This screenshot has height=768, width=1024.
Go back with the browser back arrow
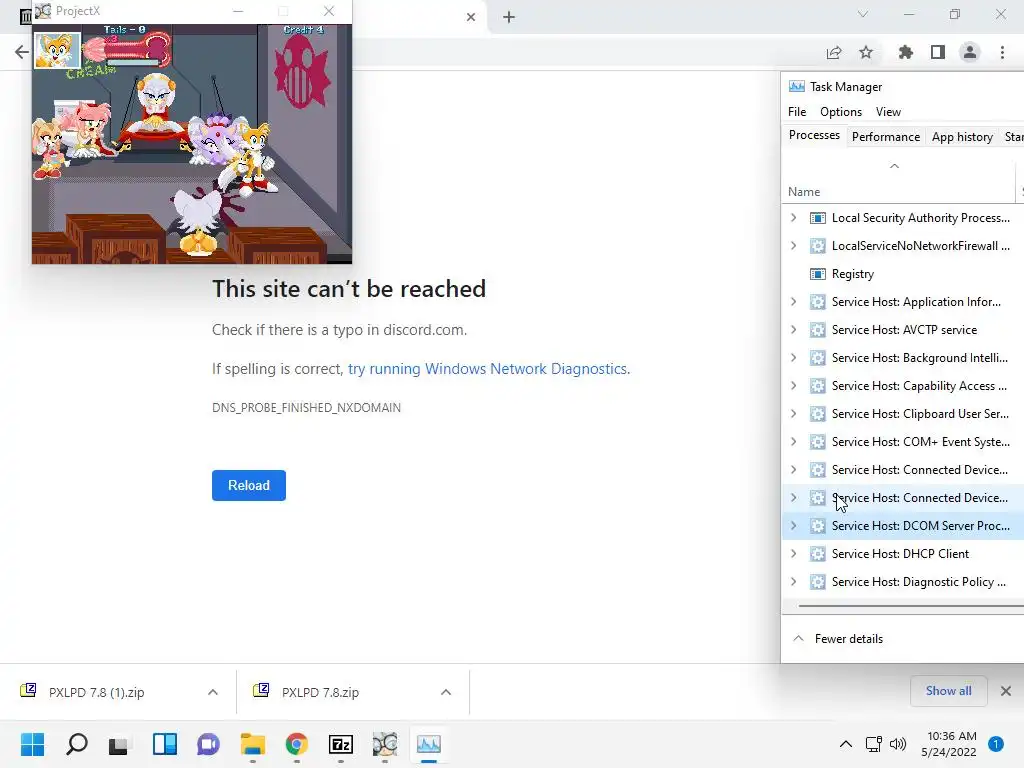click(22, 52)
